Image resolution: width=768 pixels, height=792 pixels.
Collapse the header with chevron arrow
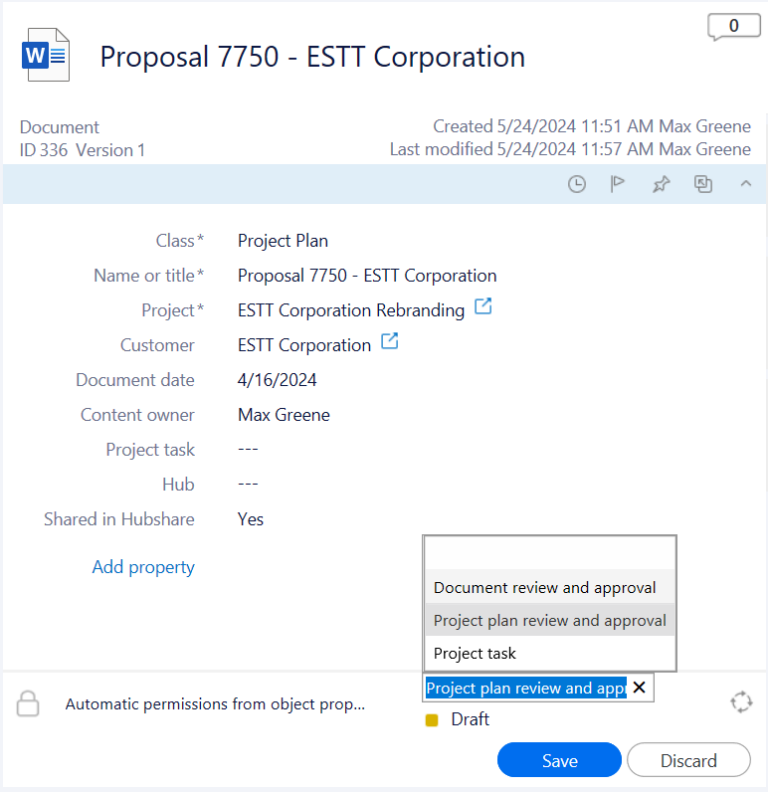click(x=745, y=184)
